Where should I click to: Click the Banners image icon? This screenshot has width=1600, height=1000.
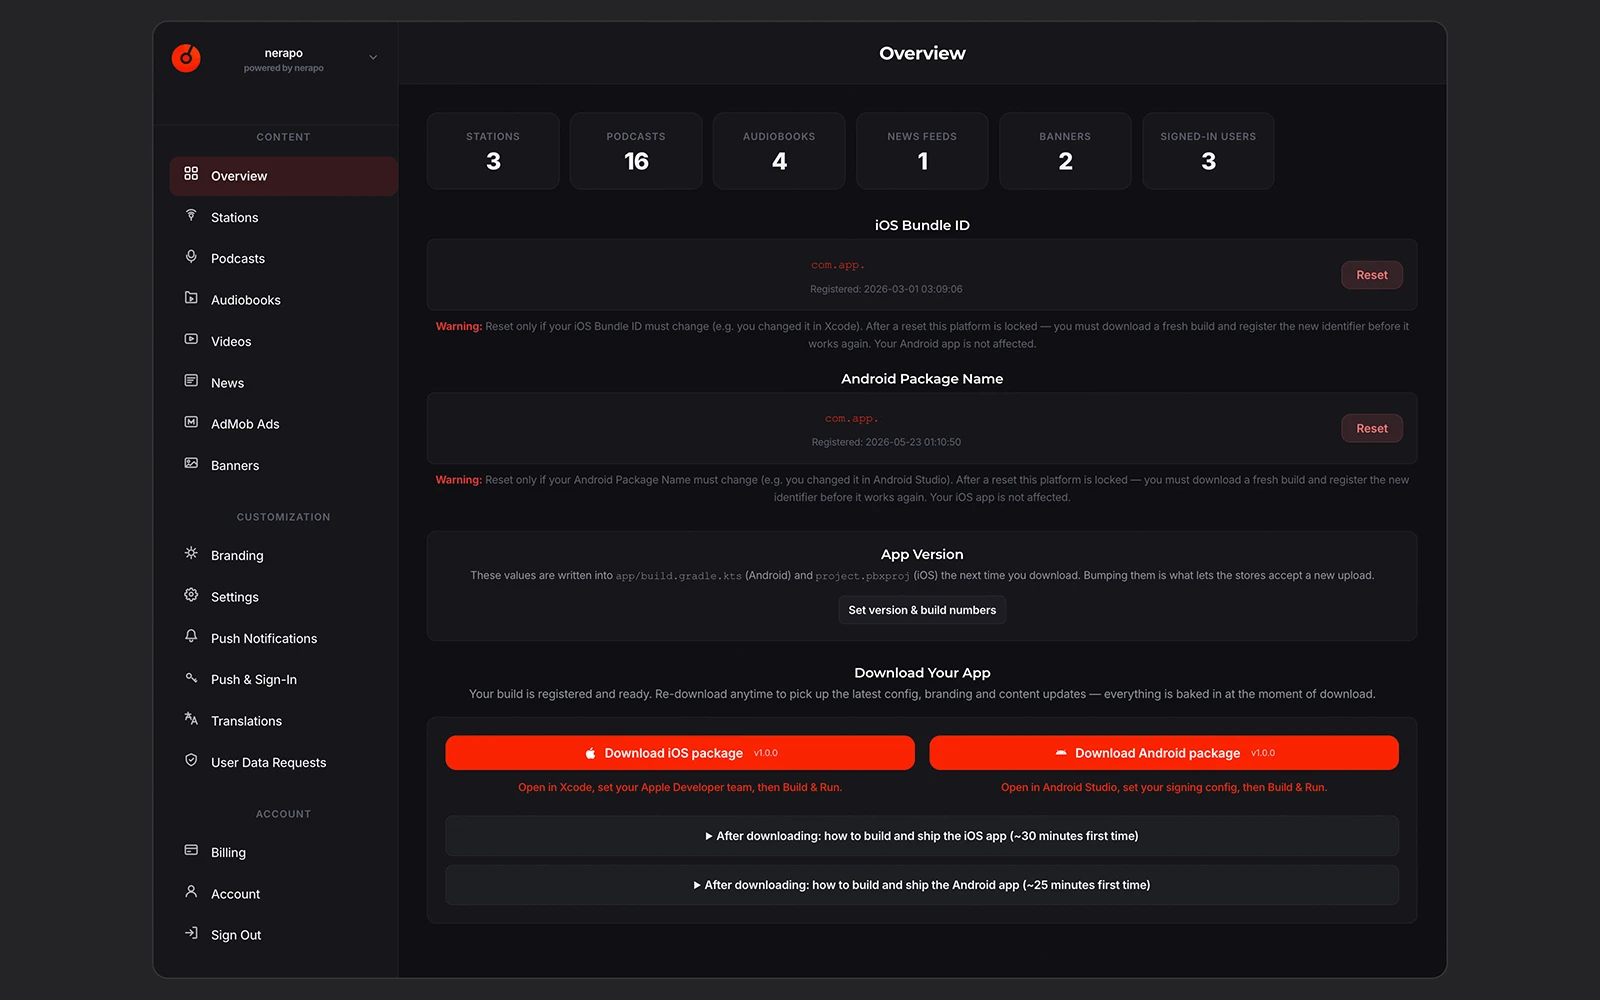click(x=191, y=464)
